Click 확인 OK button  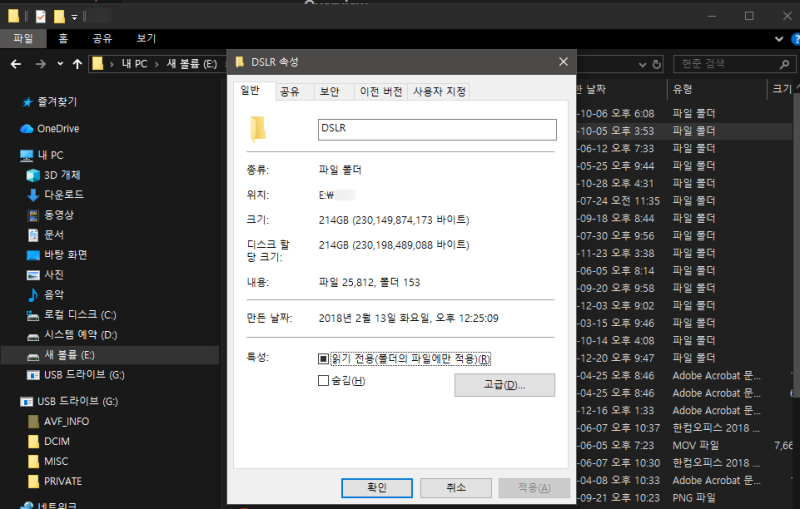(377, 488)
